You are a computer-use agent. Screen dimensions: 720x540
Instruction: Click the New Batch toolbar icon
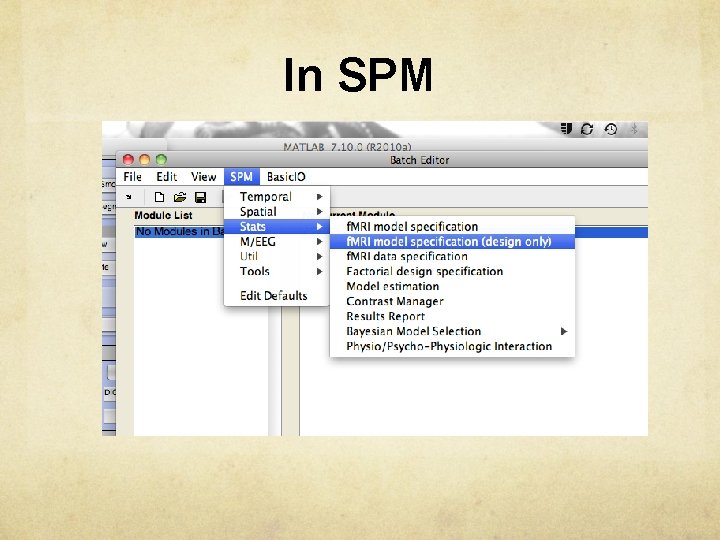pyautogui.click(x=159, y=197)
